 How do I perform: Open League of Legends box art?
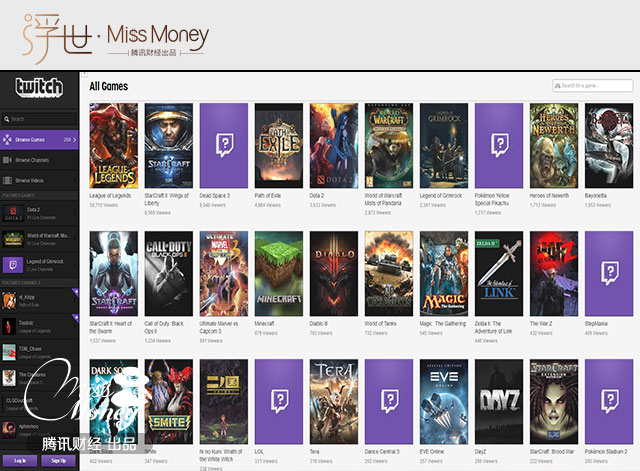tap(113, 146)
